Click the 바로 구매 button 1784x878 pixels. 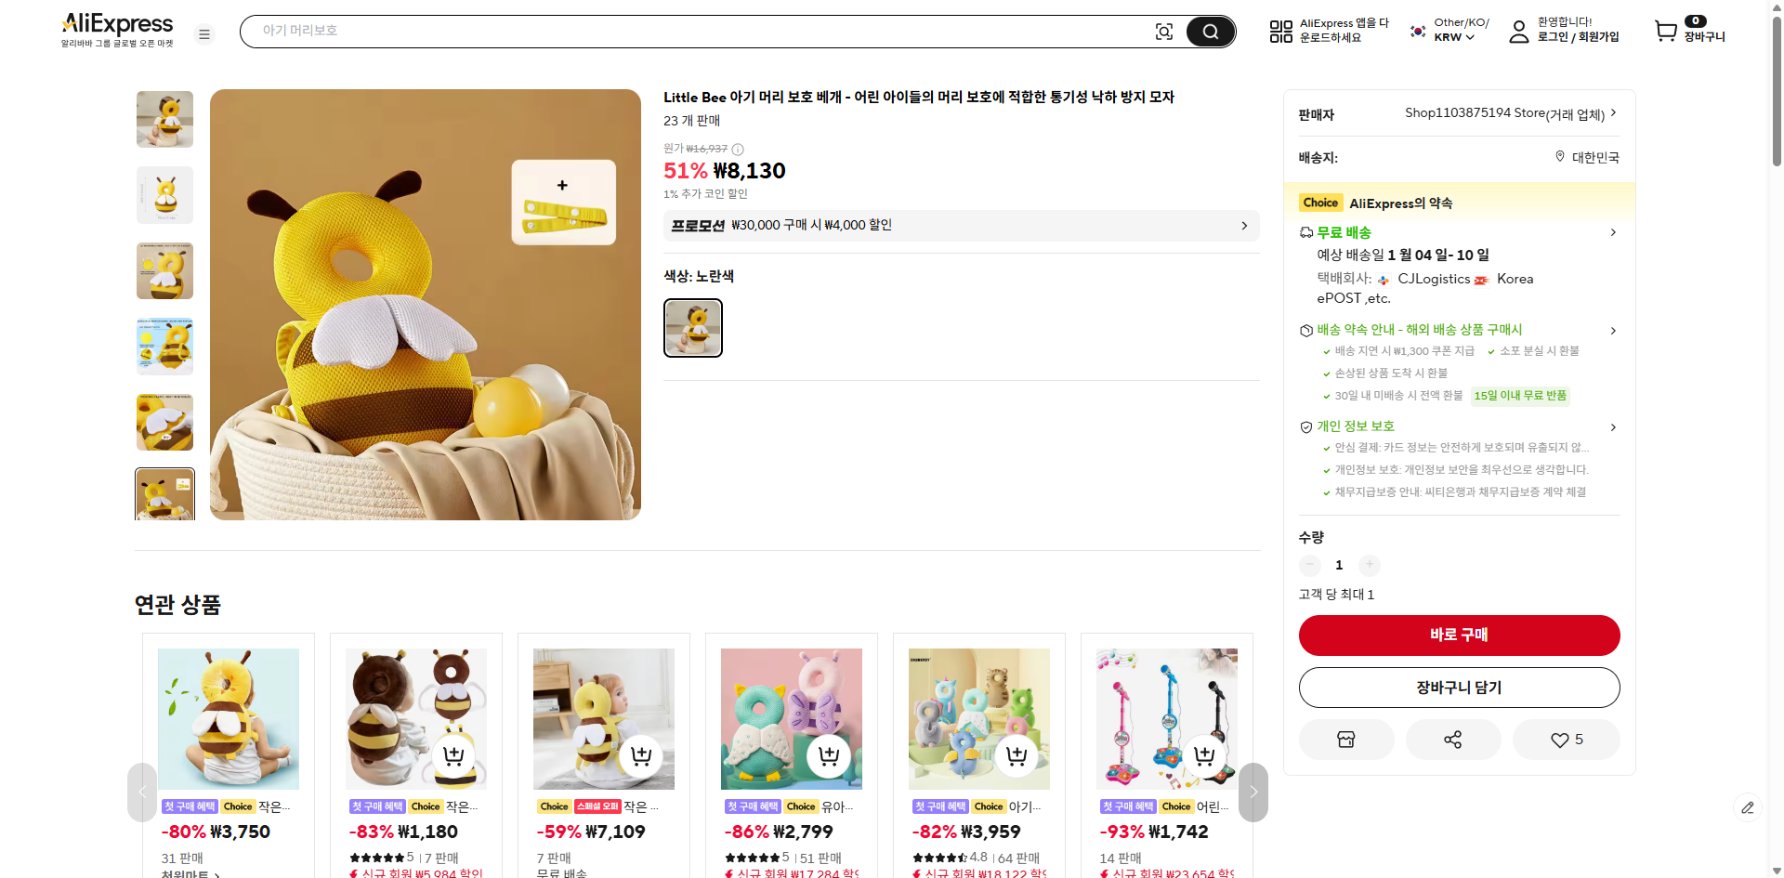click(1458, 635)
